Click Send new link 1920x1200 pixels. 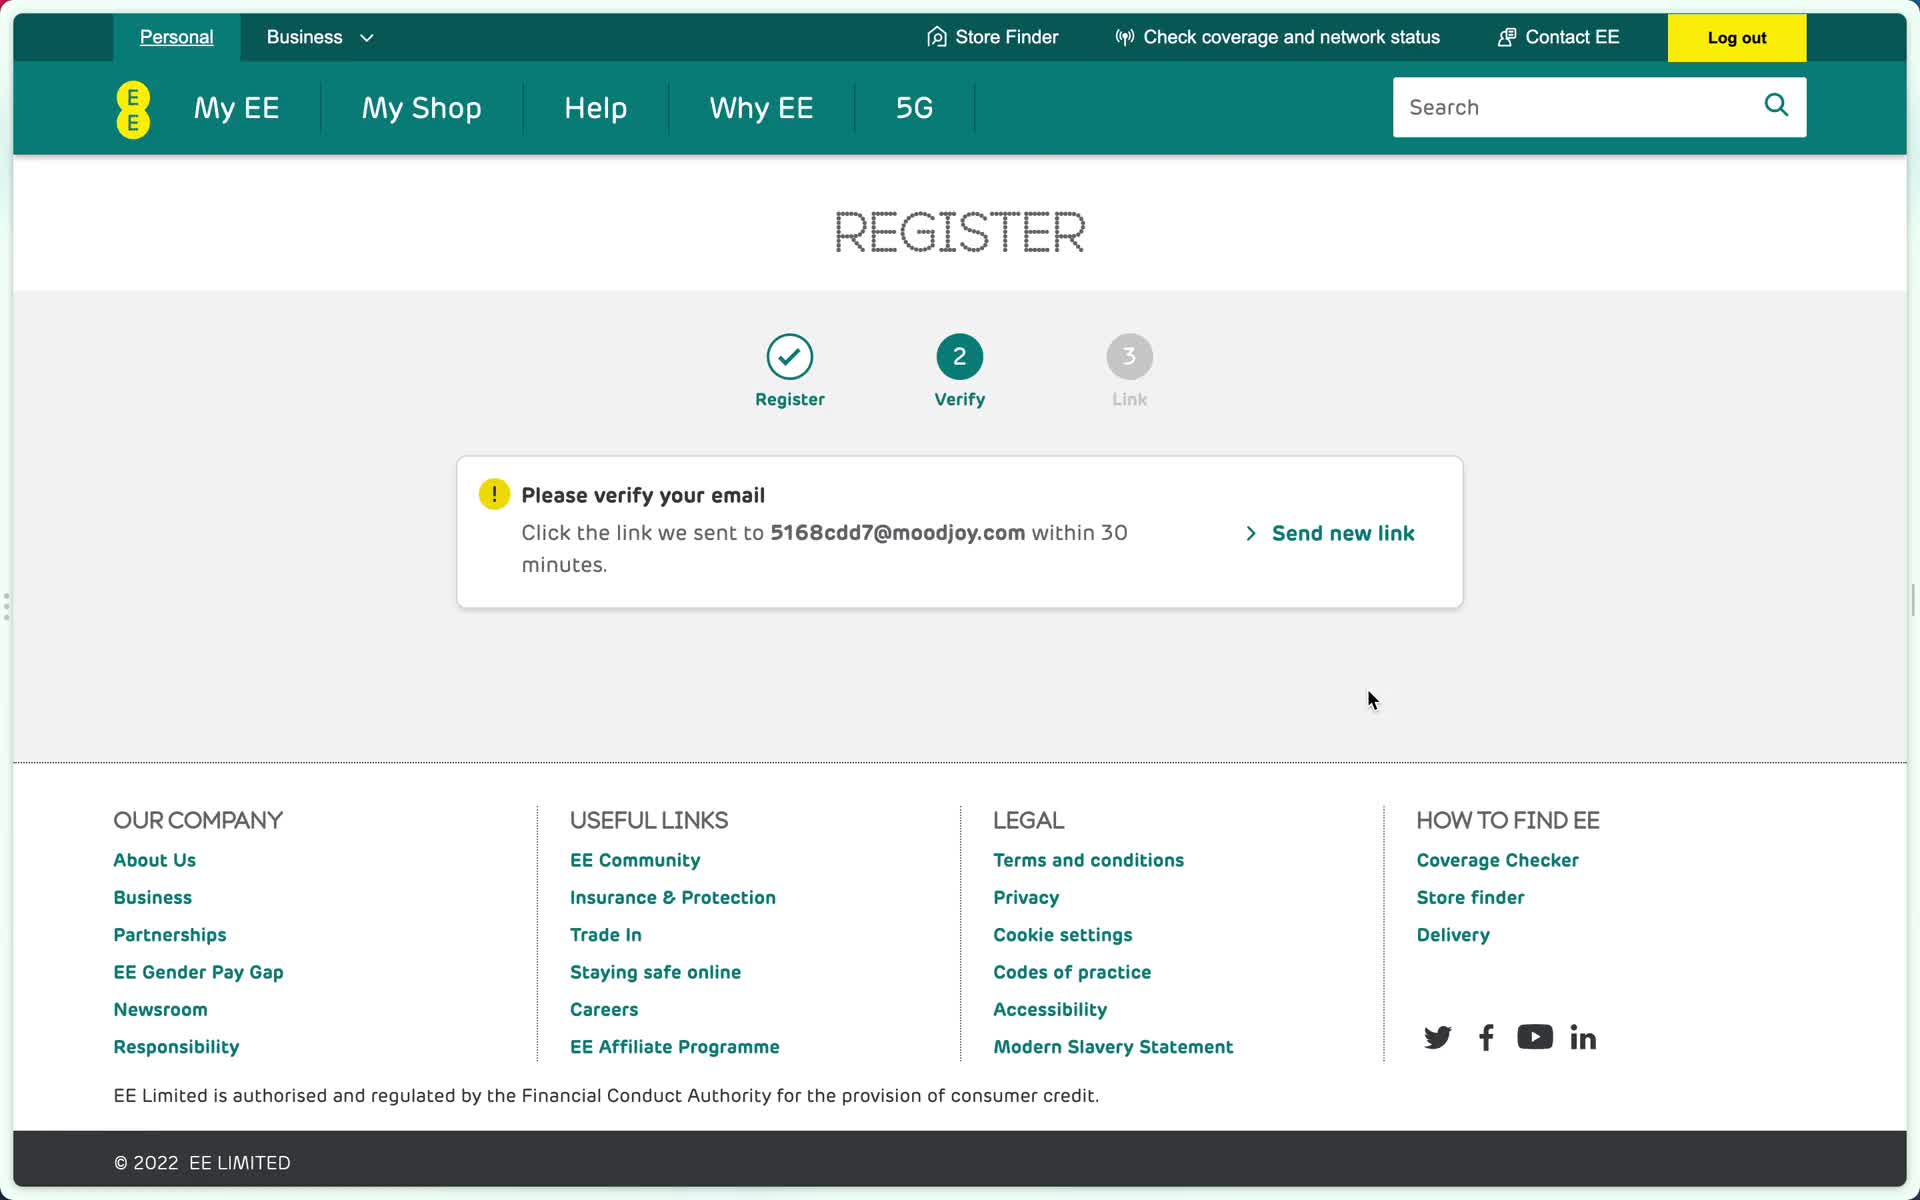coord(1343,533)
